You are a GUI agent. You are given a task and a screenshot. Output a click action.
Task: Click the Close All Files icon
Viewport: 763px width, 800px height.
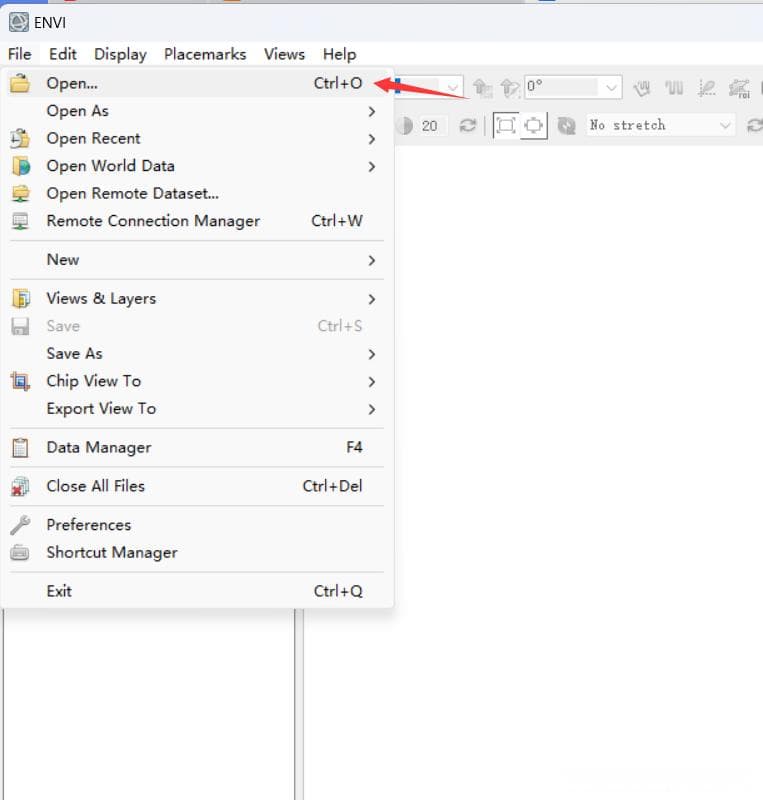coord(20,486)
